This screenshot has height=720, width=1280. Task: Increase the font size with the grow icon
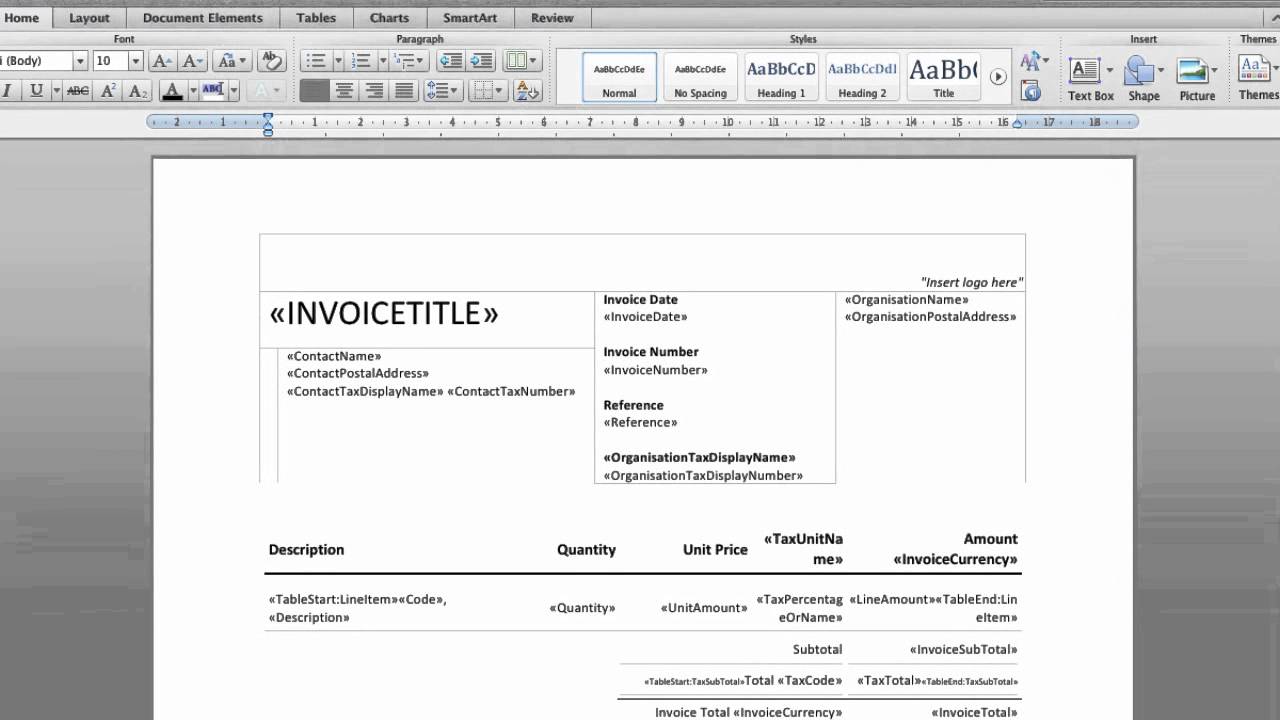162,61
